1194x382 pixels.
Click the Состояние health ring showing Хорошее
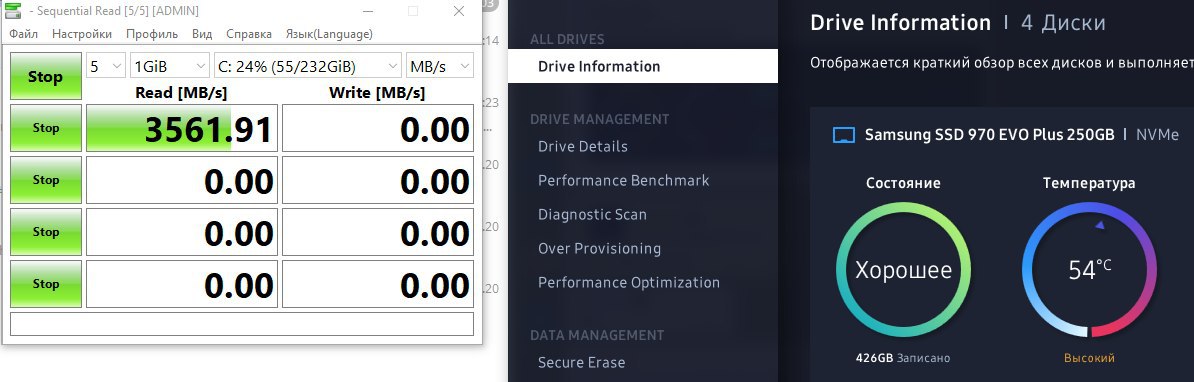click(x=903, y=269)
